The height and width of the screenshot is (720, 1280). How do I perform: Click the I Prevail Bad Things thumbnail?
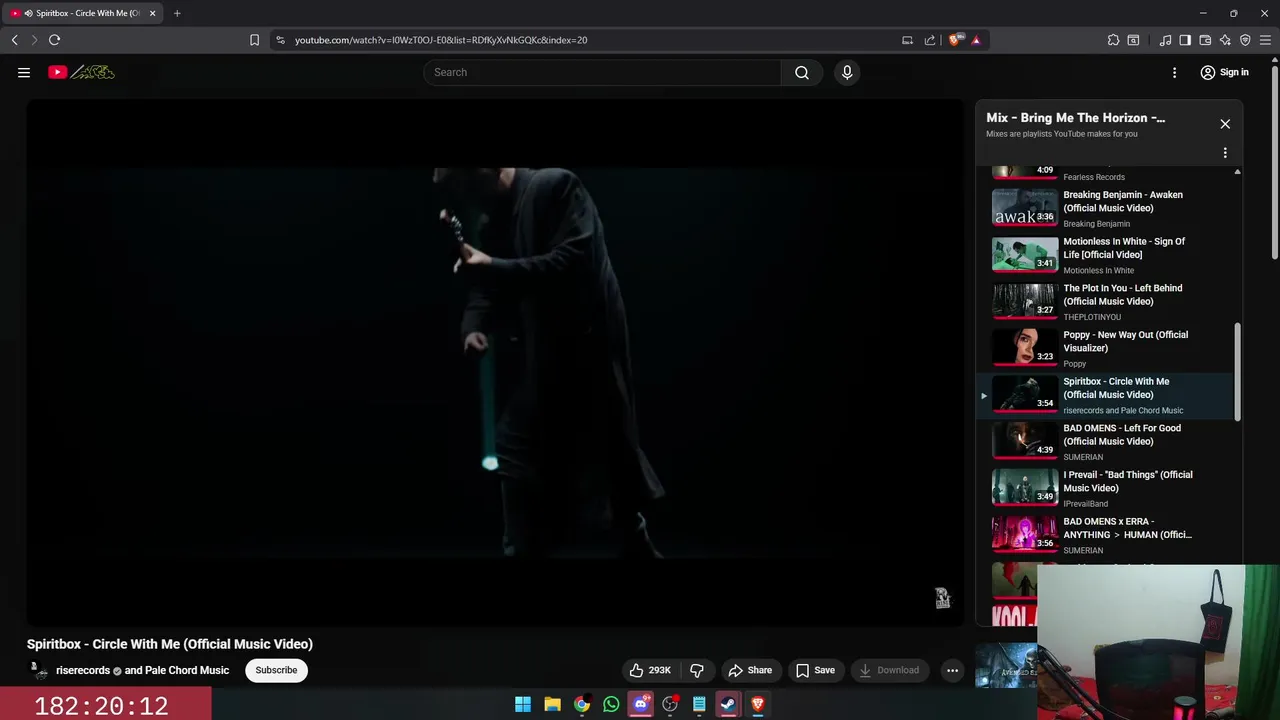pos(1024,488)
